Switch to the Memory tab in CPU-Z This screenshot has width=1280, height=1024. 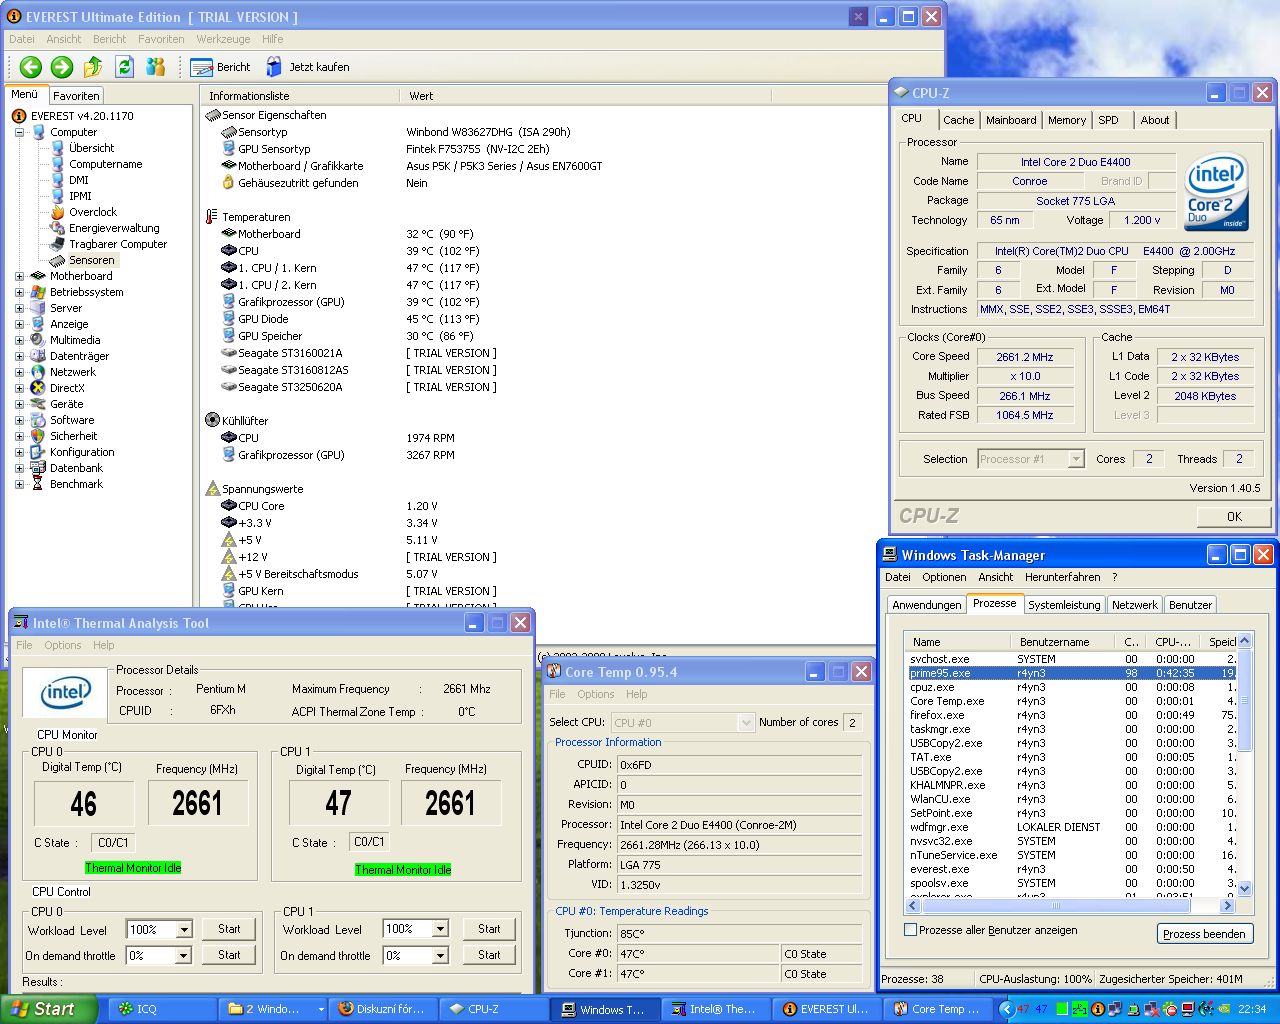pos(1066,120)
